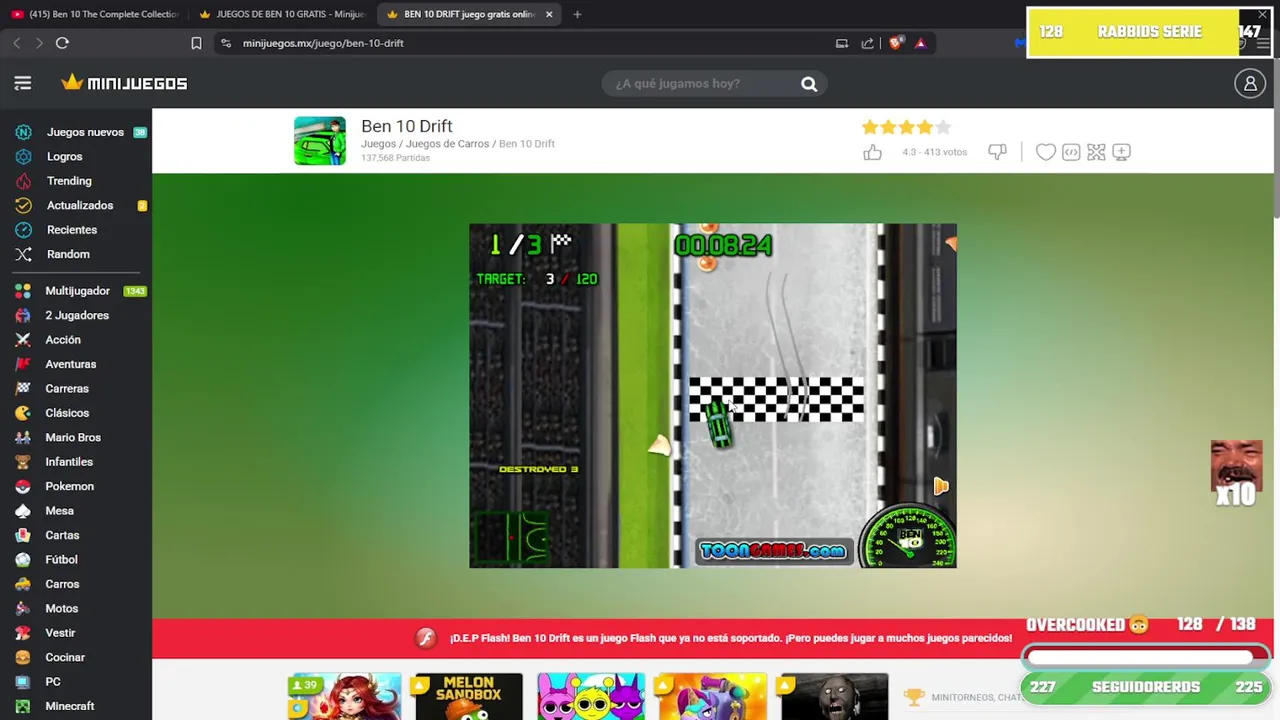1280x720 pixels.
Task: Click the share icon in the address bar
Action: pos(867,43)
